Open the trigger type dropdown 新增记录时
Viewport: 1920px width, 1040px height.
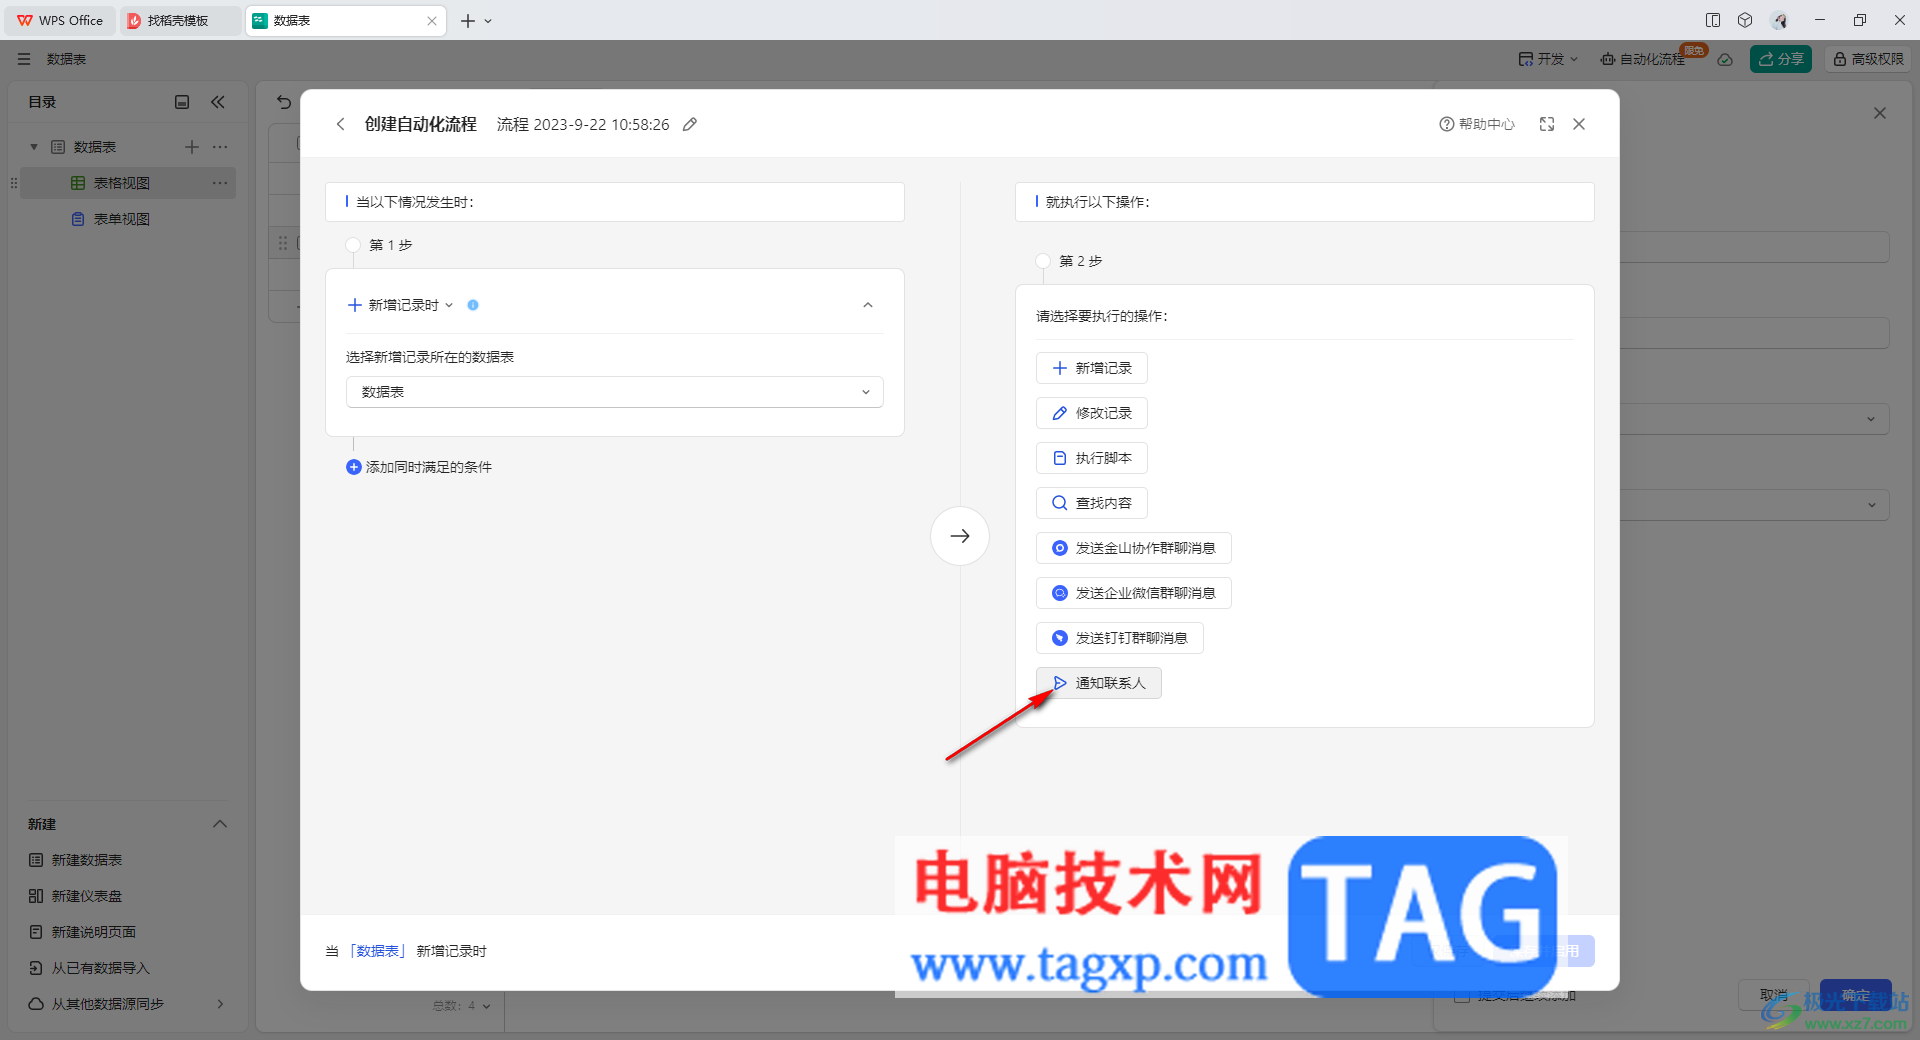(x=400, y=305)
